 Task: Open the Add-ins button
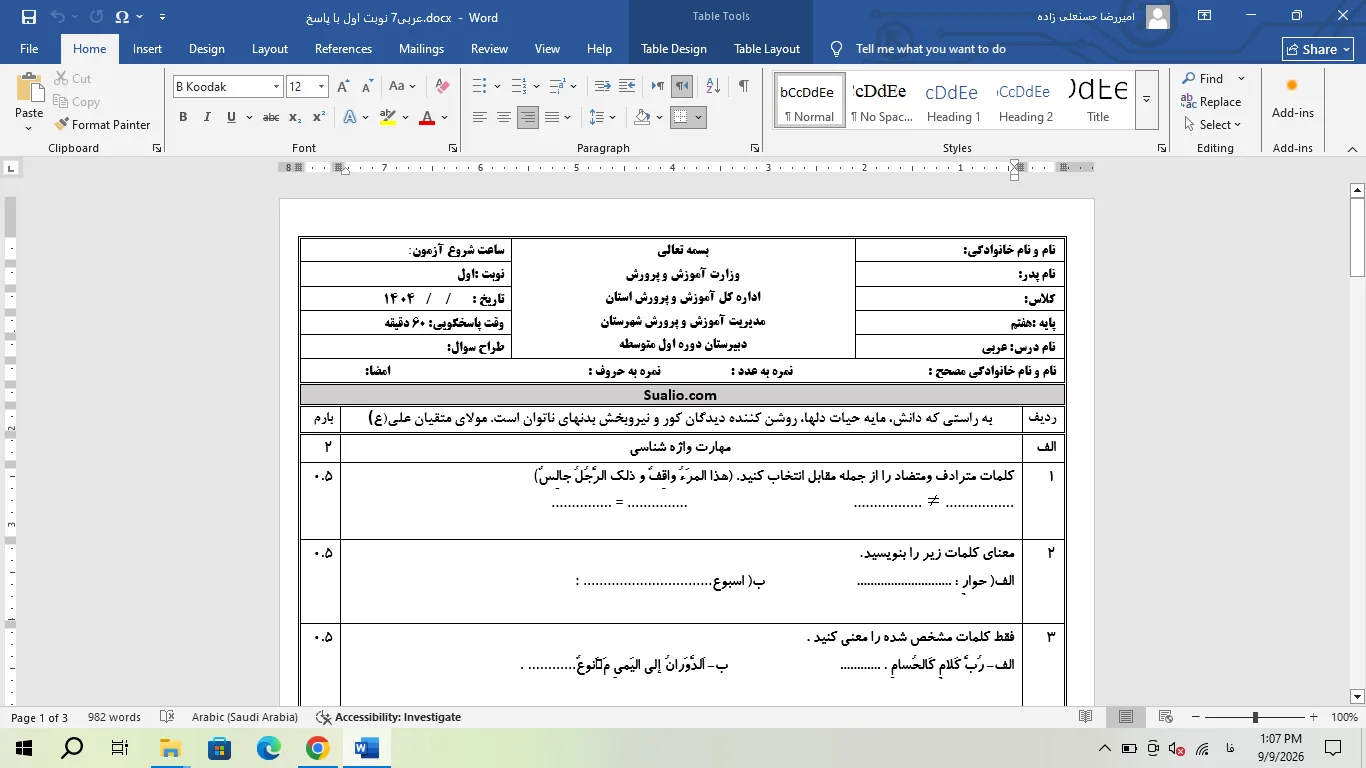point(1292,98)
